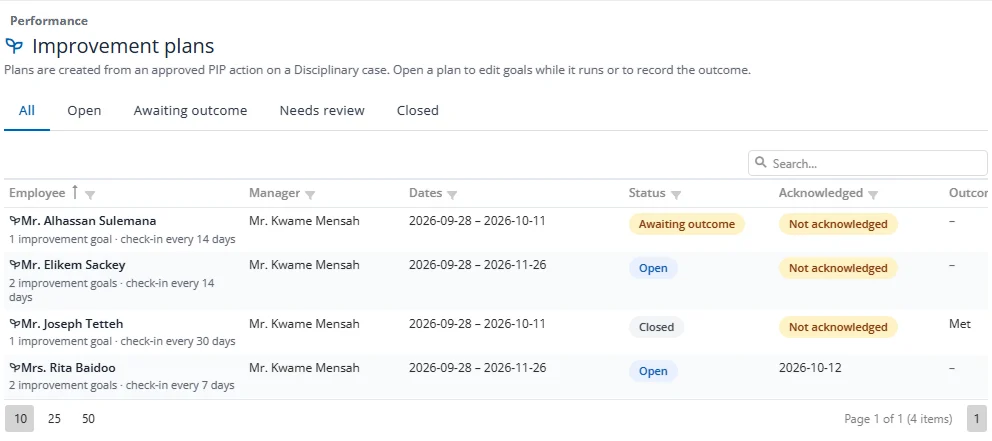Click dates 2026-09-28 – 2026-11-26 for Elikem Sackey

pos(477,265)
